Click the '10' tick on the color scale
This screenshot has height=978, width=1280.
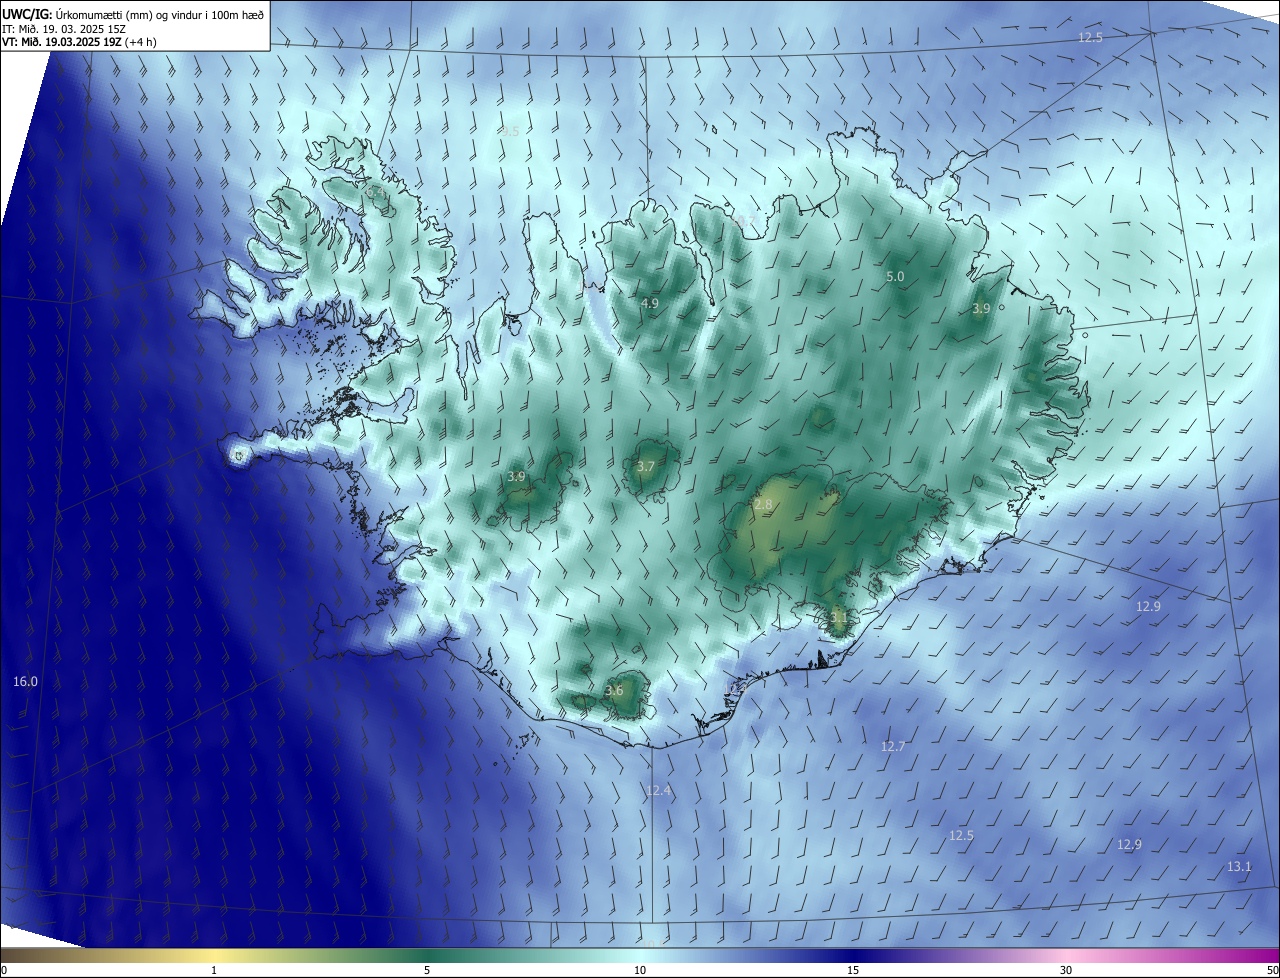coord(640,971)
